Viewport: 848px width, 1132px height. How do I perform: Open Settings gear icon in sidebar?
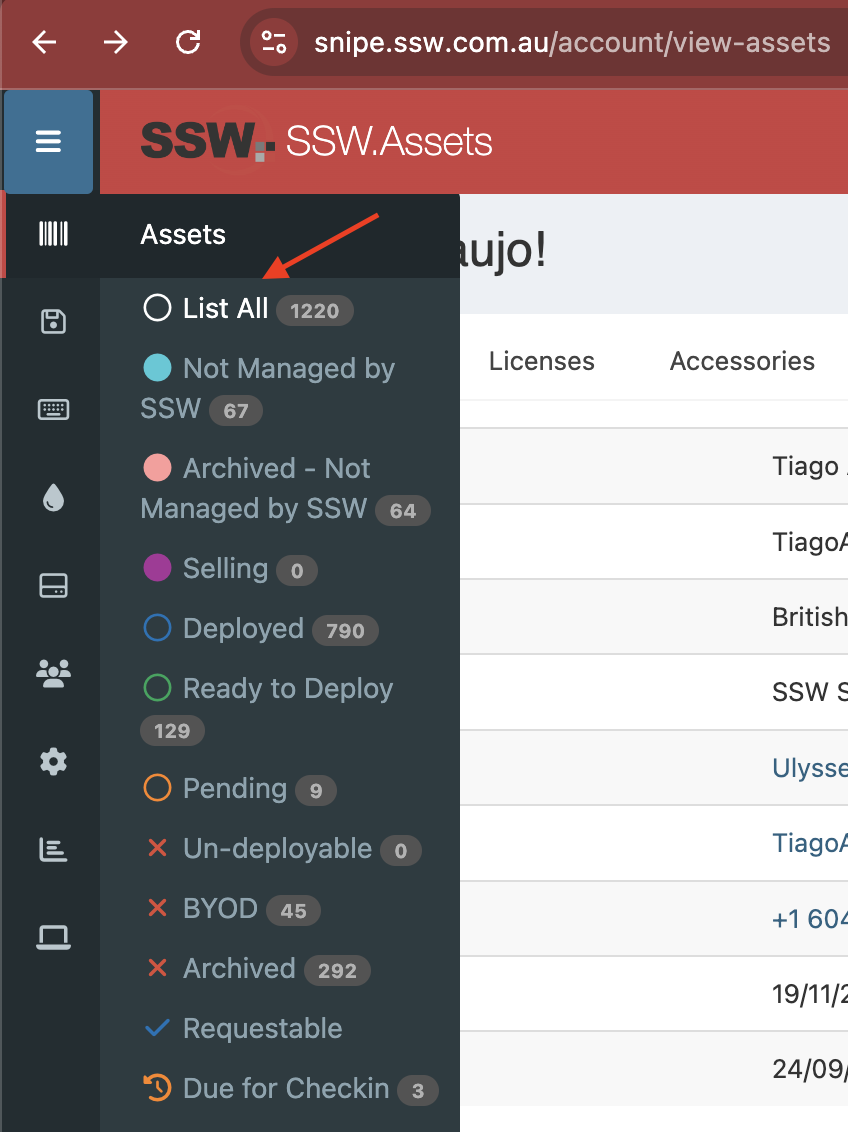(x=53, y=762)
